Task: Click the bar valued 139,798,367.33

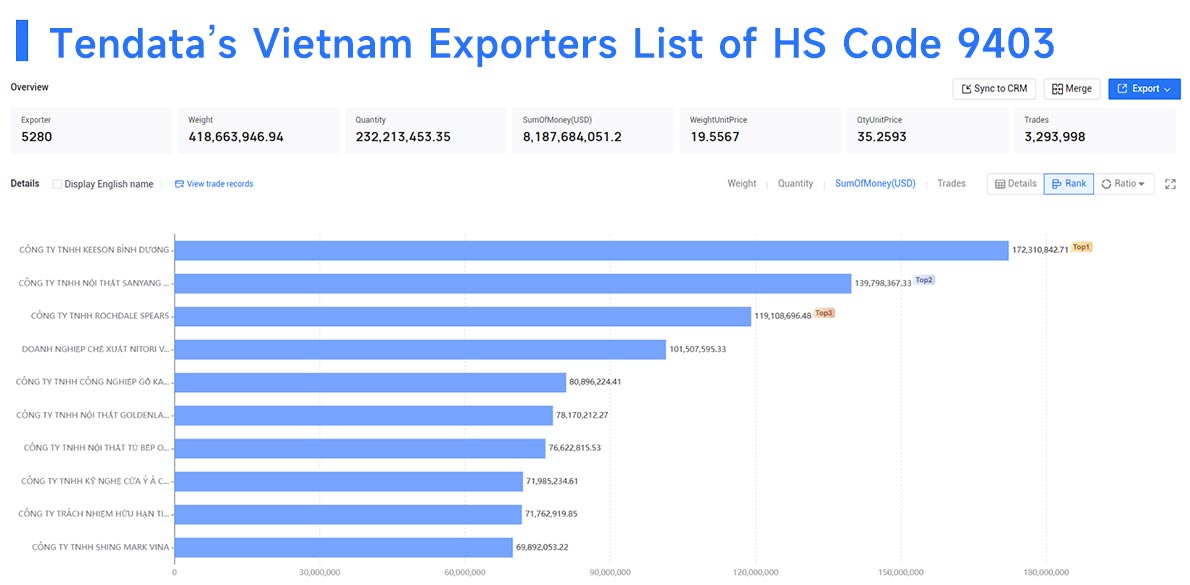Action: (513, 284)
